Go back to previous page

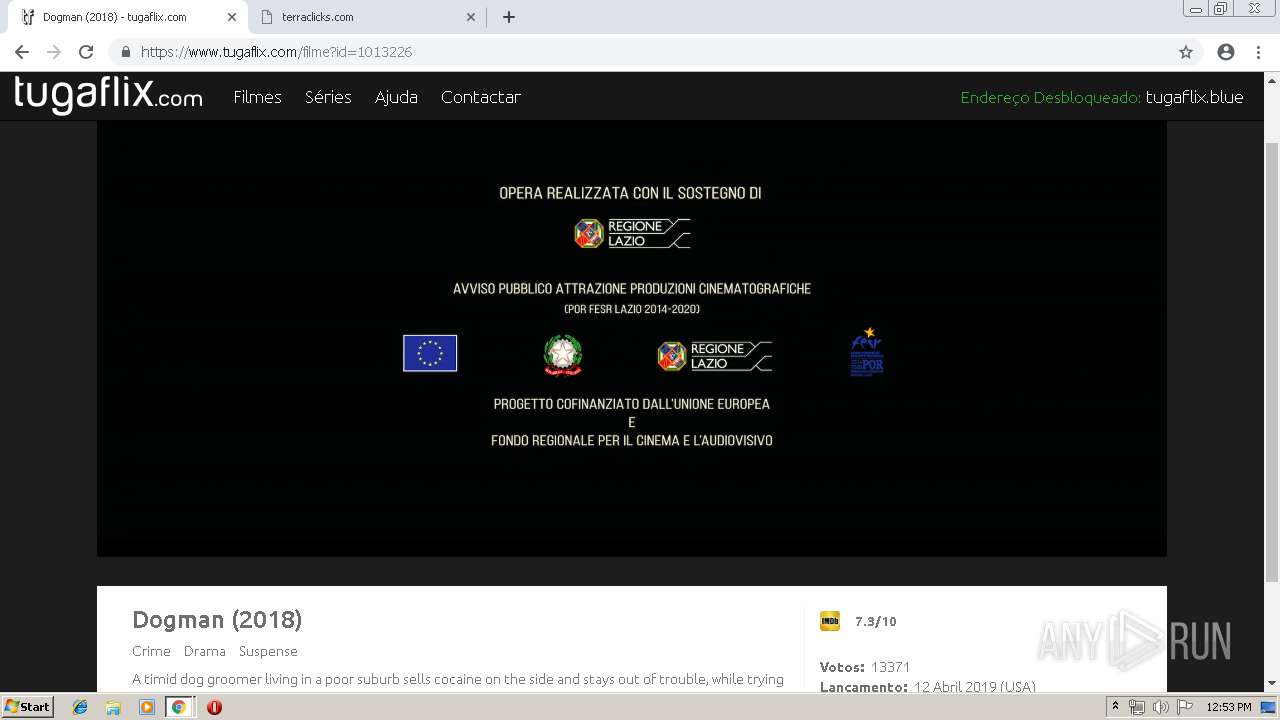[x=22, y=52]
